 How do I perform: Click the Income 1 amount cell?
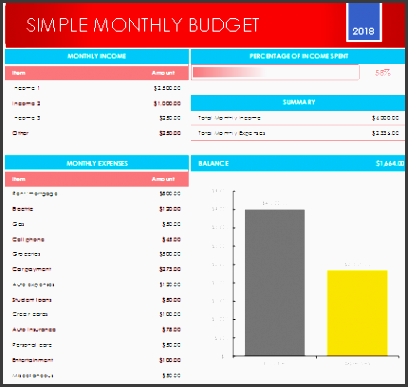167,88
